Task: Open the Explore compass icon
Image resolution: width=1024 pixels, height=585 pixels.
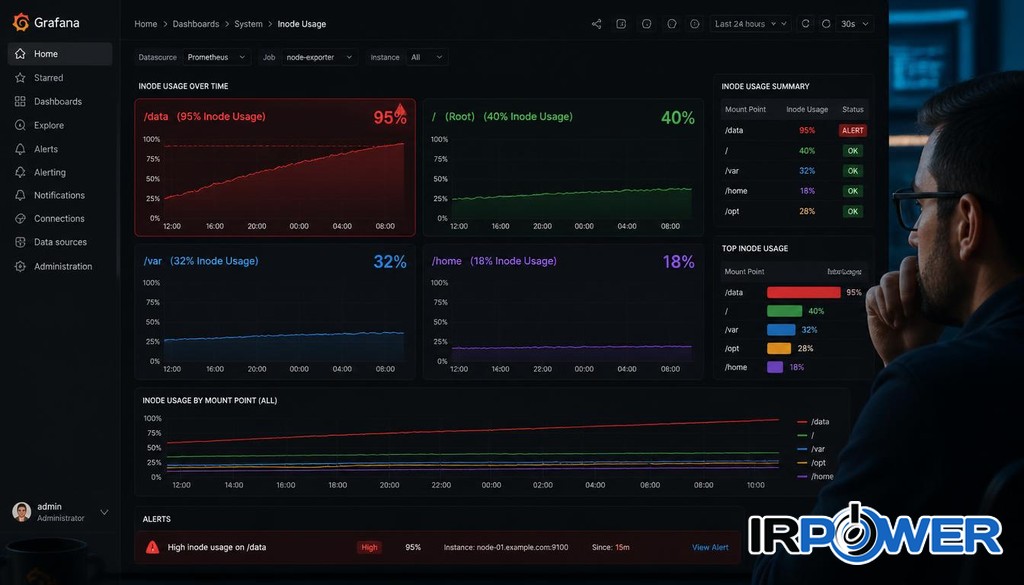Action: click(20, 125)
